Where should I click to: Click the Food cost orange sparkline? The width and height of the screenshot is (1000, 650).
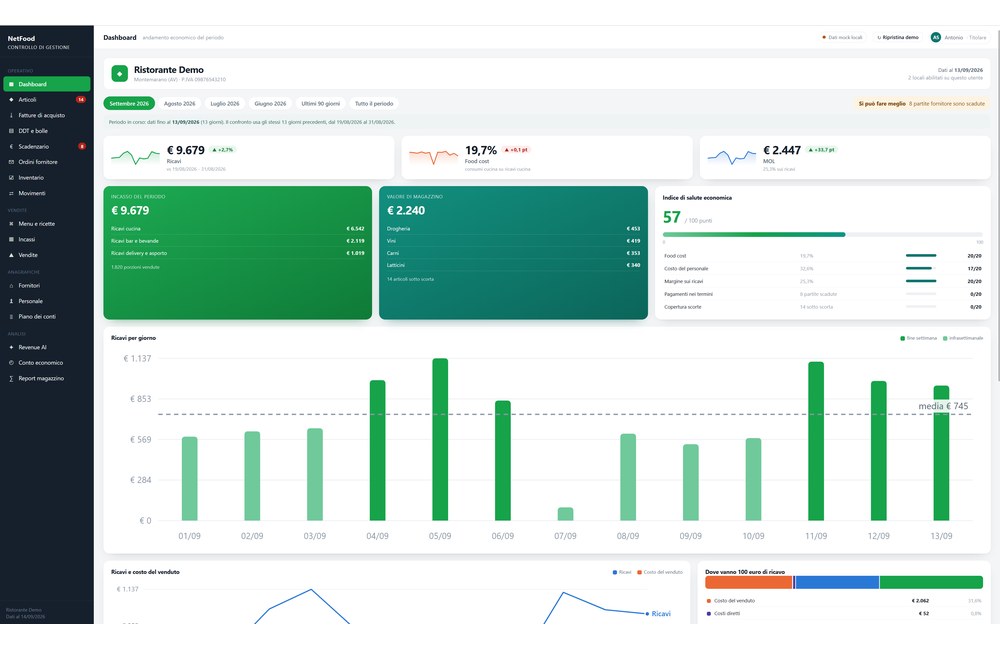434,156
